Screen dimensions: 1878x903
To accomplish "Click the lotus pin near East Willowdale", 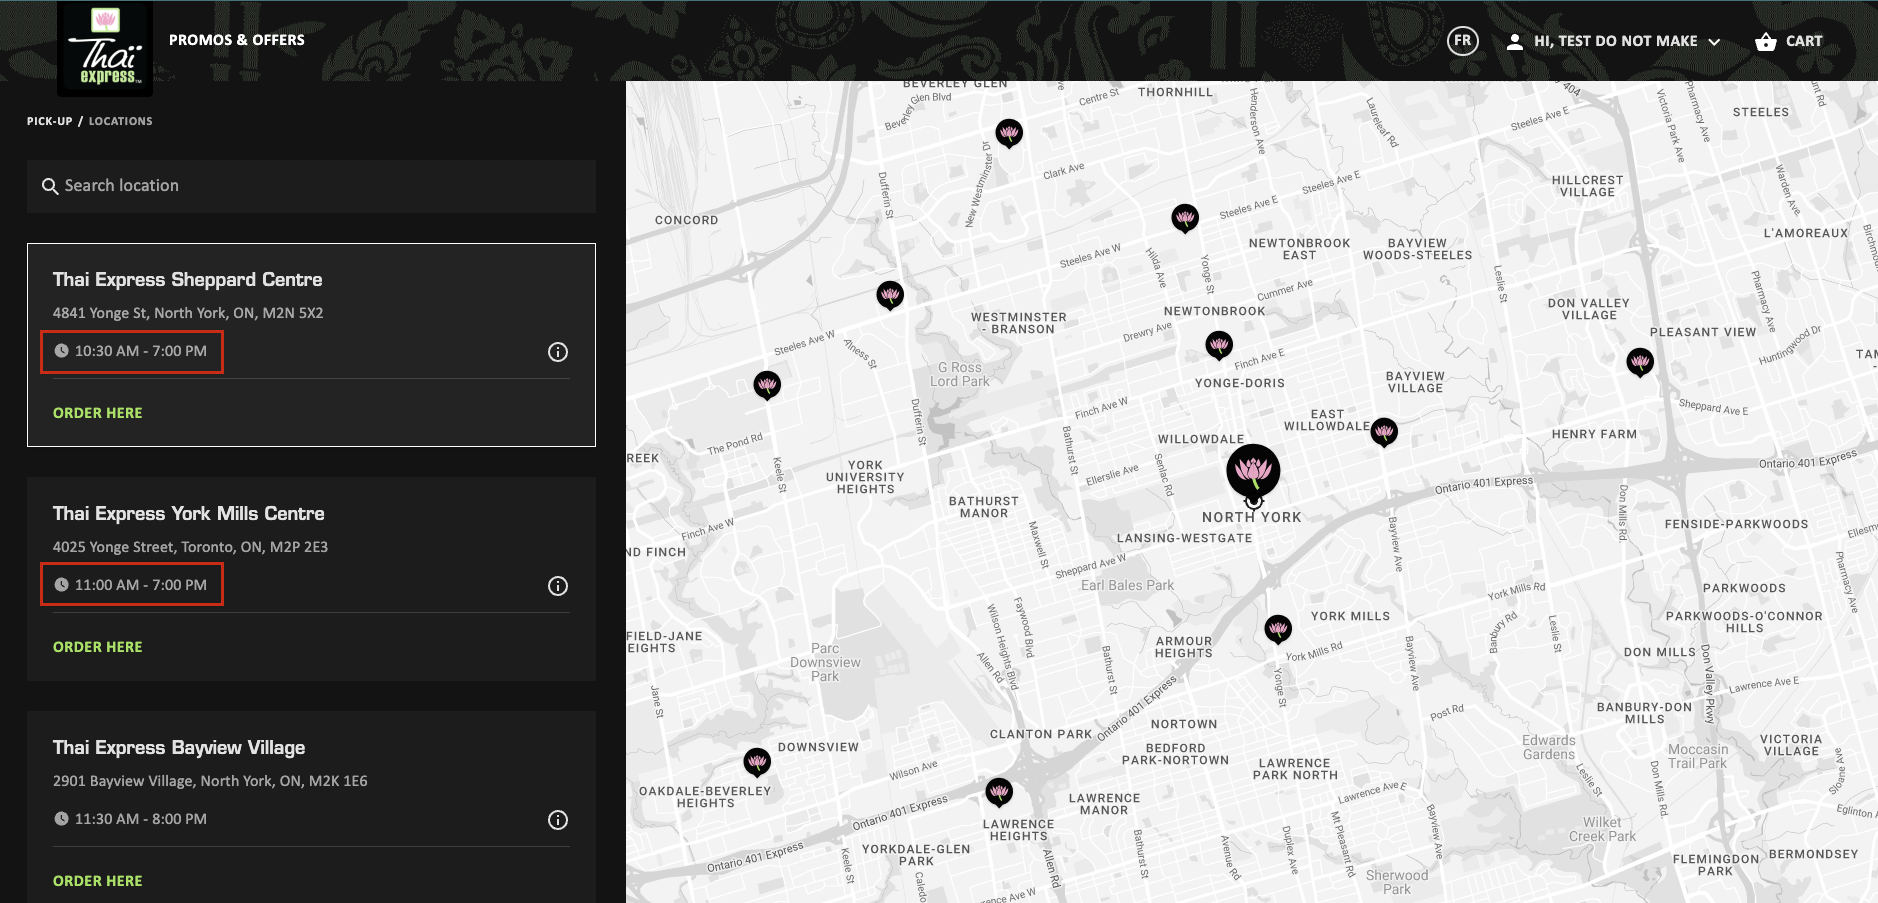I will [1384, 432].
